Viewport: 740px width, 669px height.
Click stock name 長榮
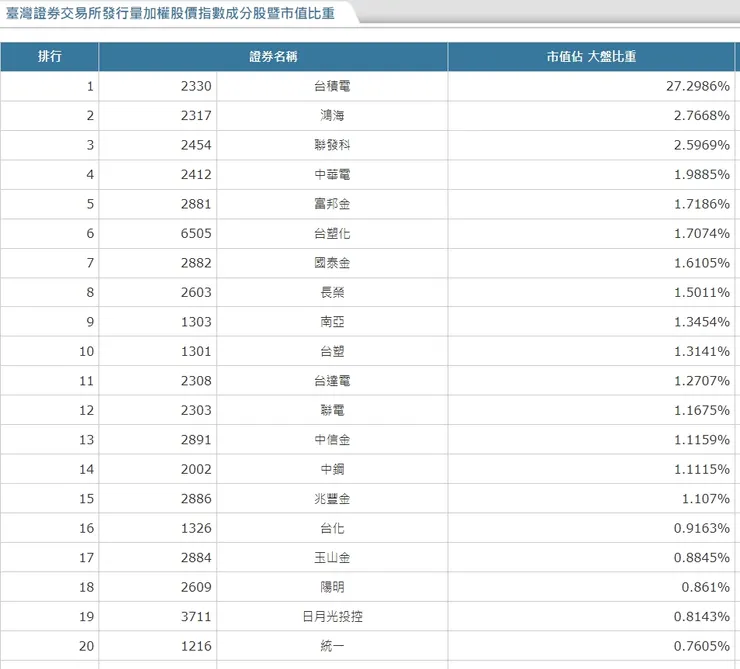click(332, 293)
